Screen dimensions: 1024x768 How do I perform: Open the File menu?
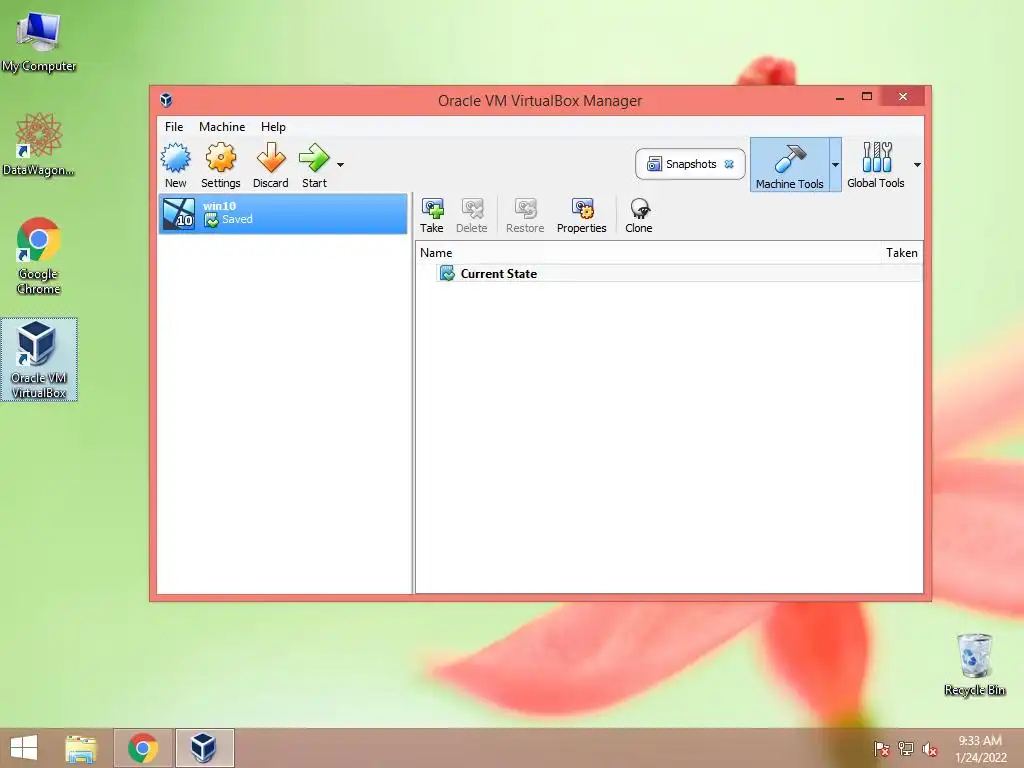[174, 127]
